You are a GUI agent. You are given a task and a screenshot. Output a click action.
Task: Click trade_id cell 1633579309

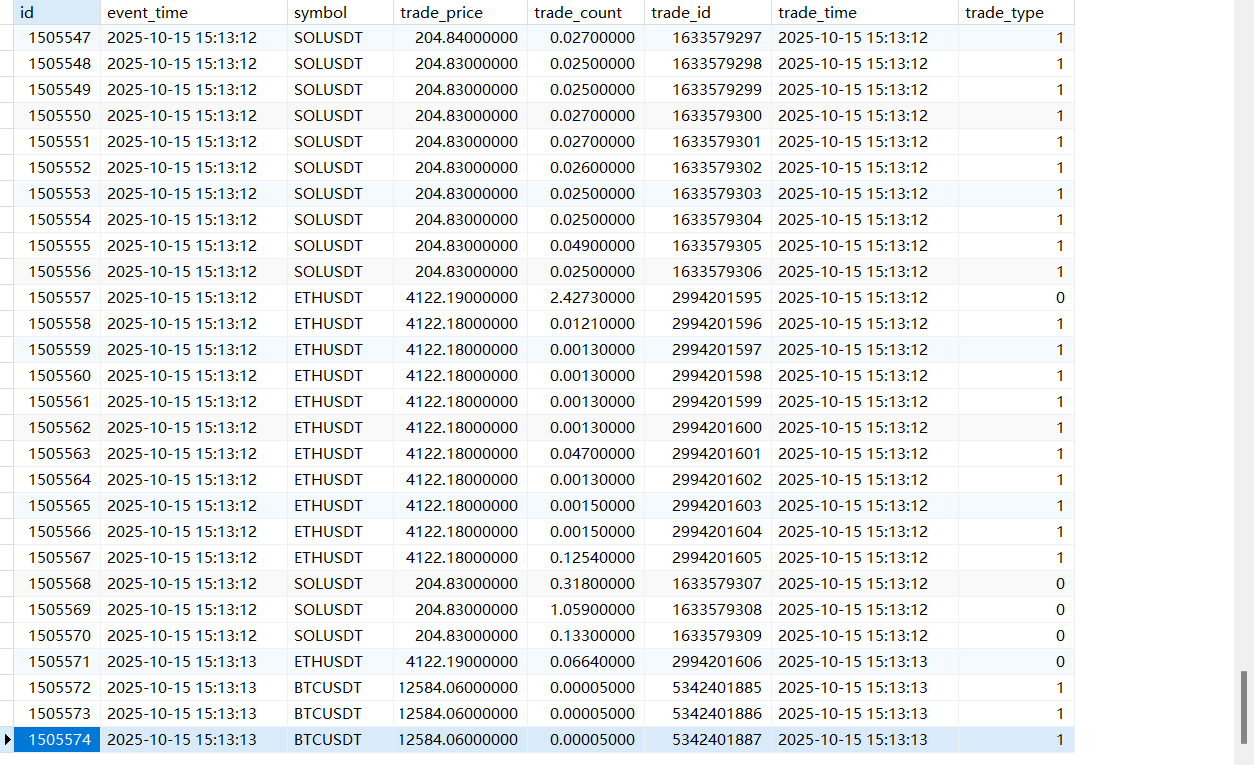[708, 636]
